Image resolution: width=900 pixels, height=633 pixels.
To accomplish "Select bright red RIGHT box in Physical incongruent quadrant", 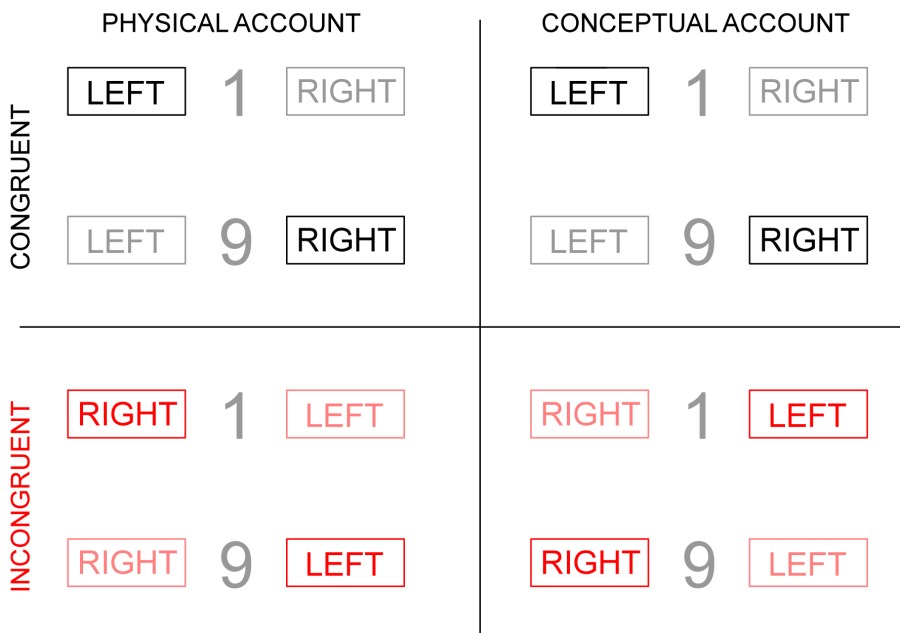I will pos(126,414).
